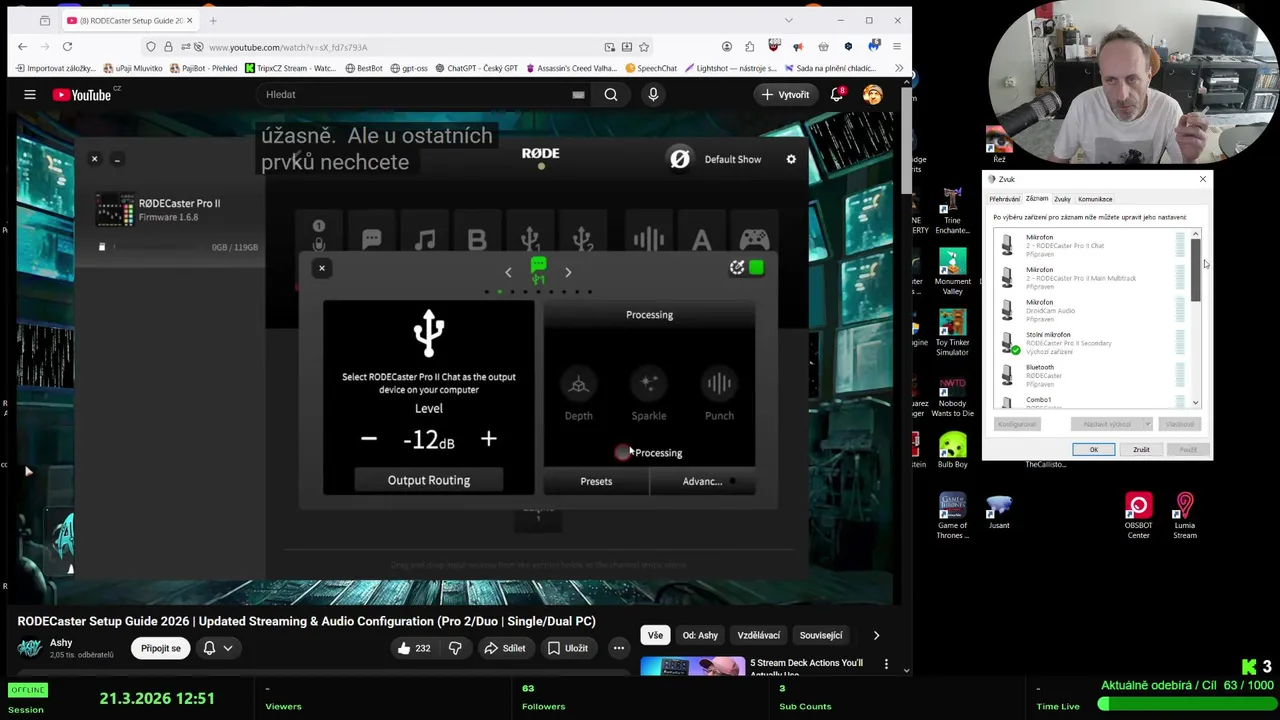Select Bluetooth RODECaster recording device
The image size is (1280, 720).
1090,375
